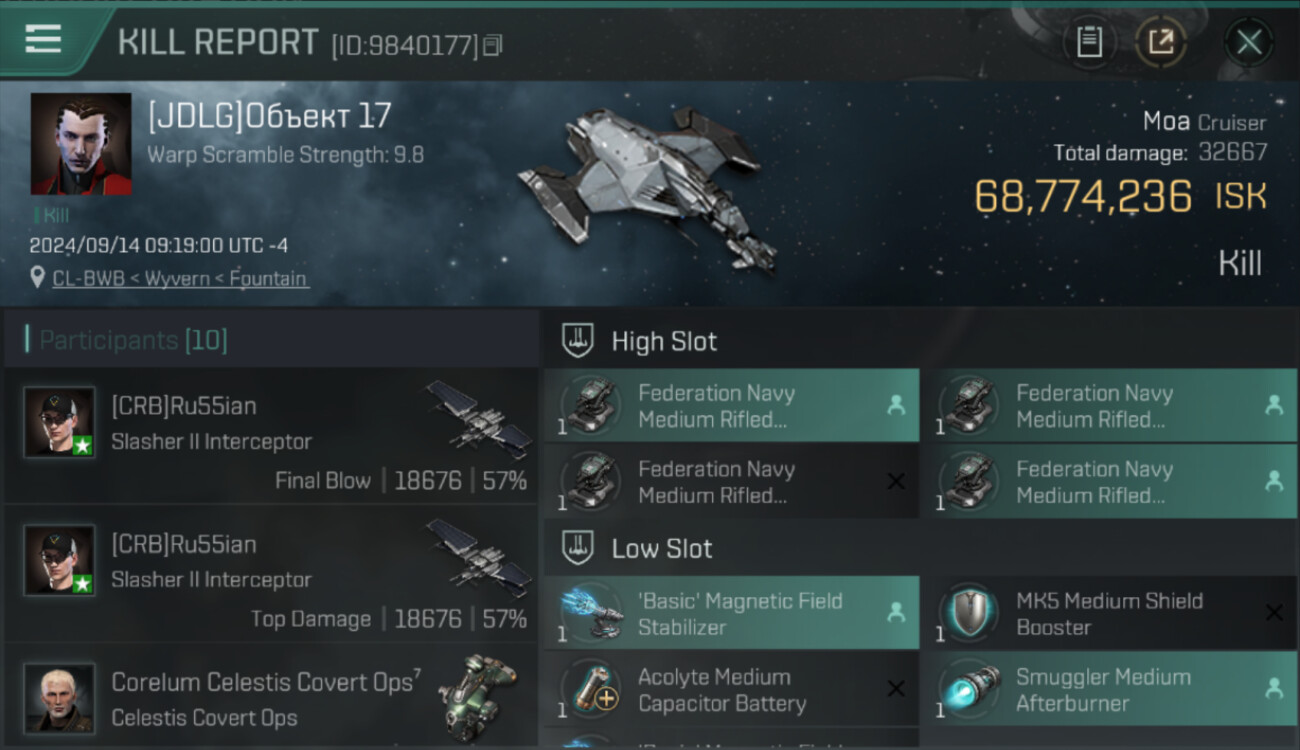Click the High Slot section header
Viewport: 1300px width, 750px height.
tap(664, 341)
